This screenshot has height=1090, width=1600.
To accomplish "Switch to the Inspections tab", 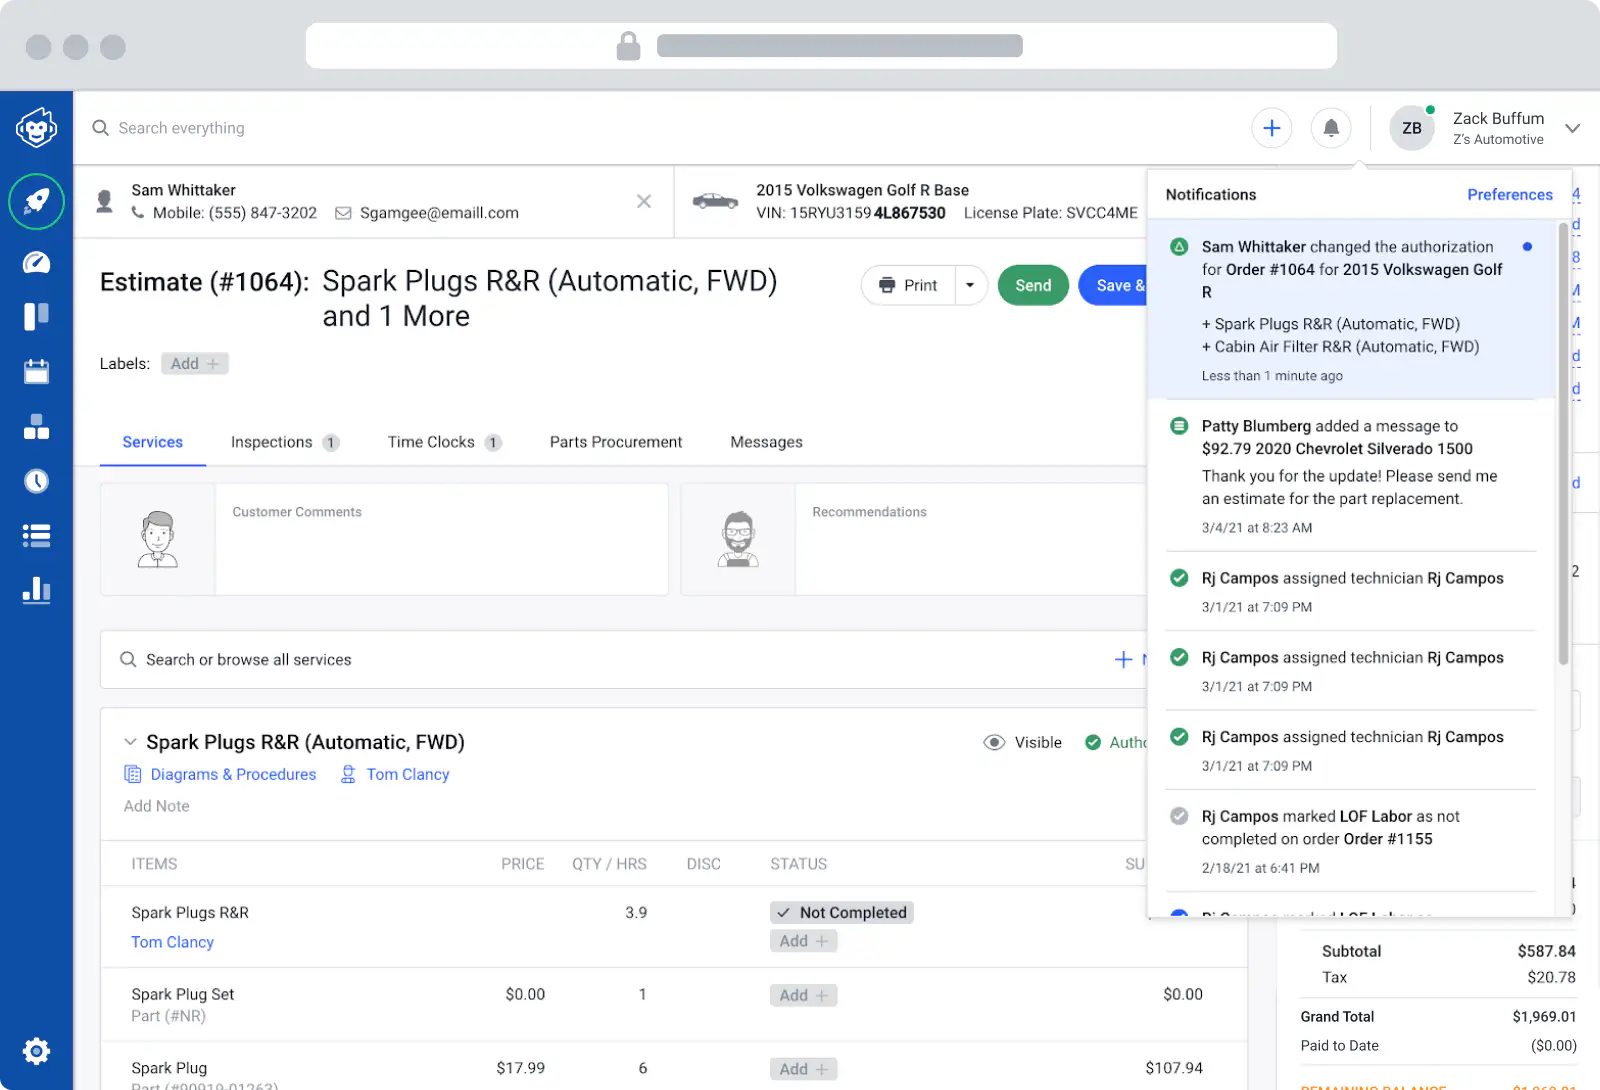I will (x=272, y=442).
